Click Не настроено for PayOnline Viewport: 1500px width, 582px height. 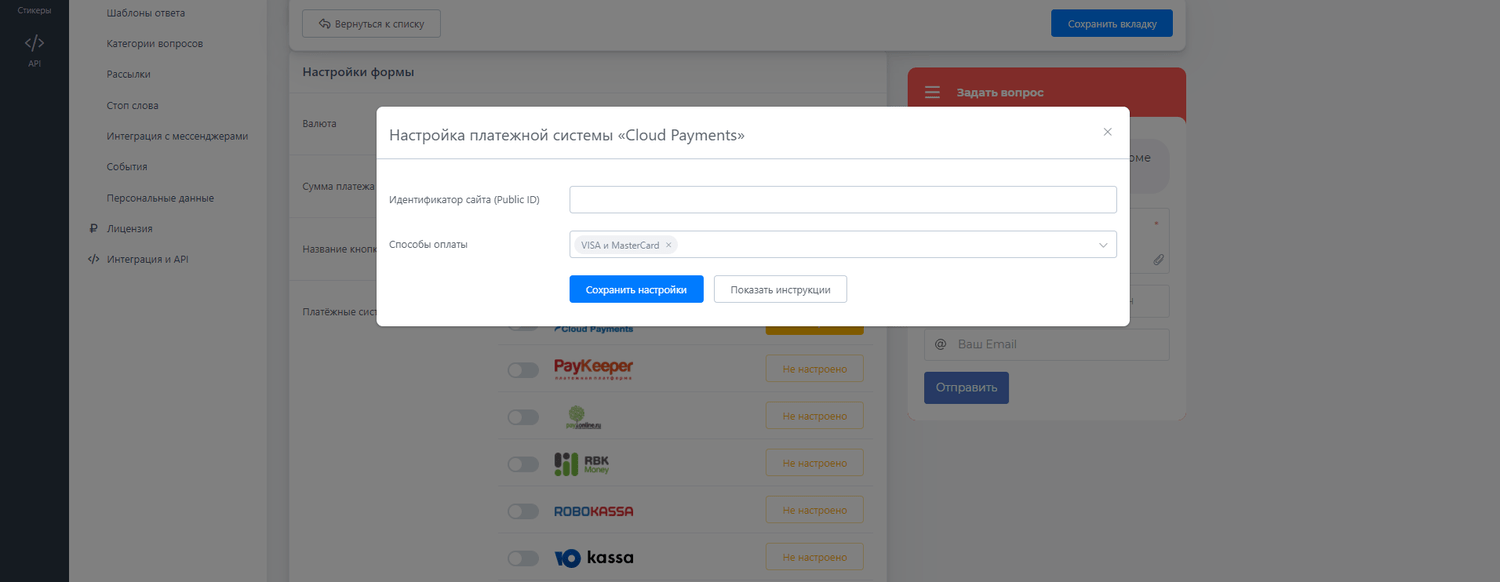(814, 416)
